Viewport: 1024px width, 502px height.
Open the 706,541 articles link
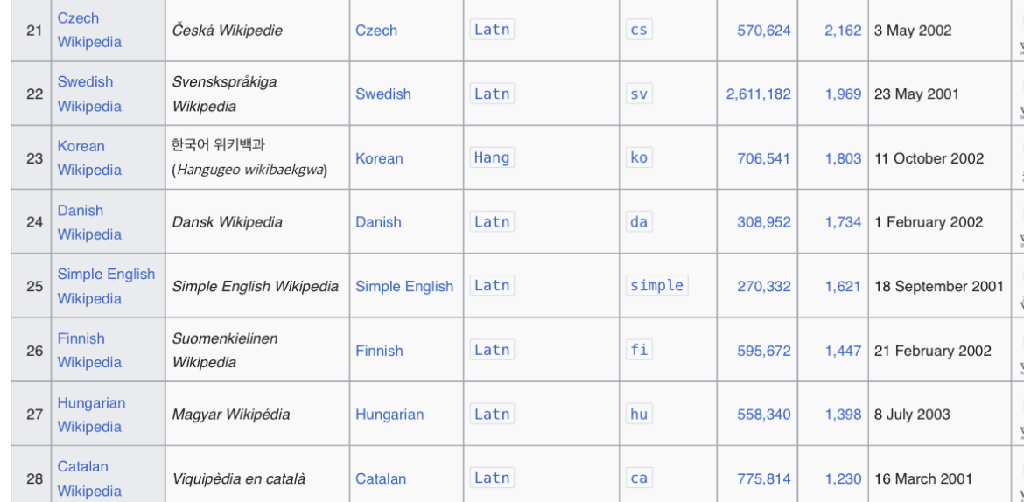[764, 158]
